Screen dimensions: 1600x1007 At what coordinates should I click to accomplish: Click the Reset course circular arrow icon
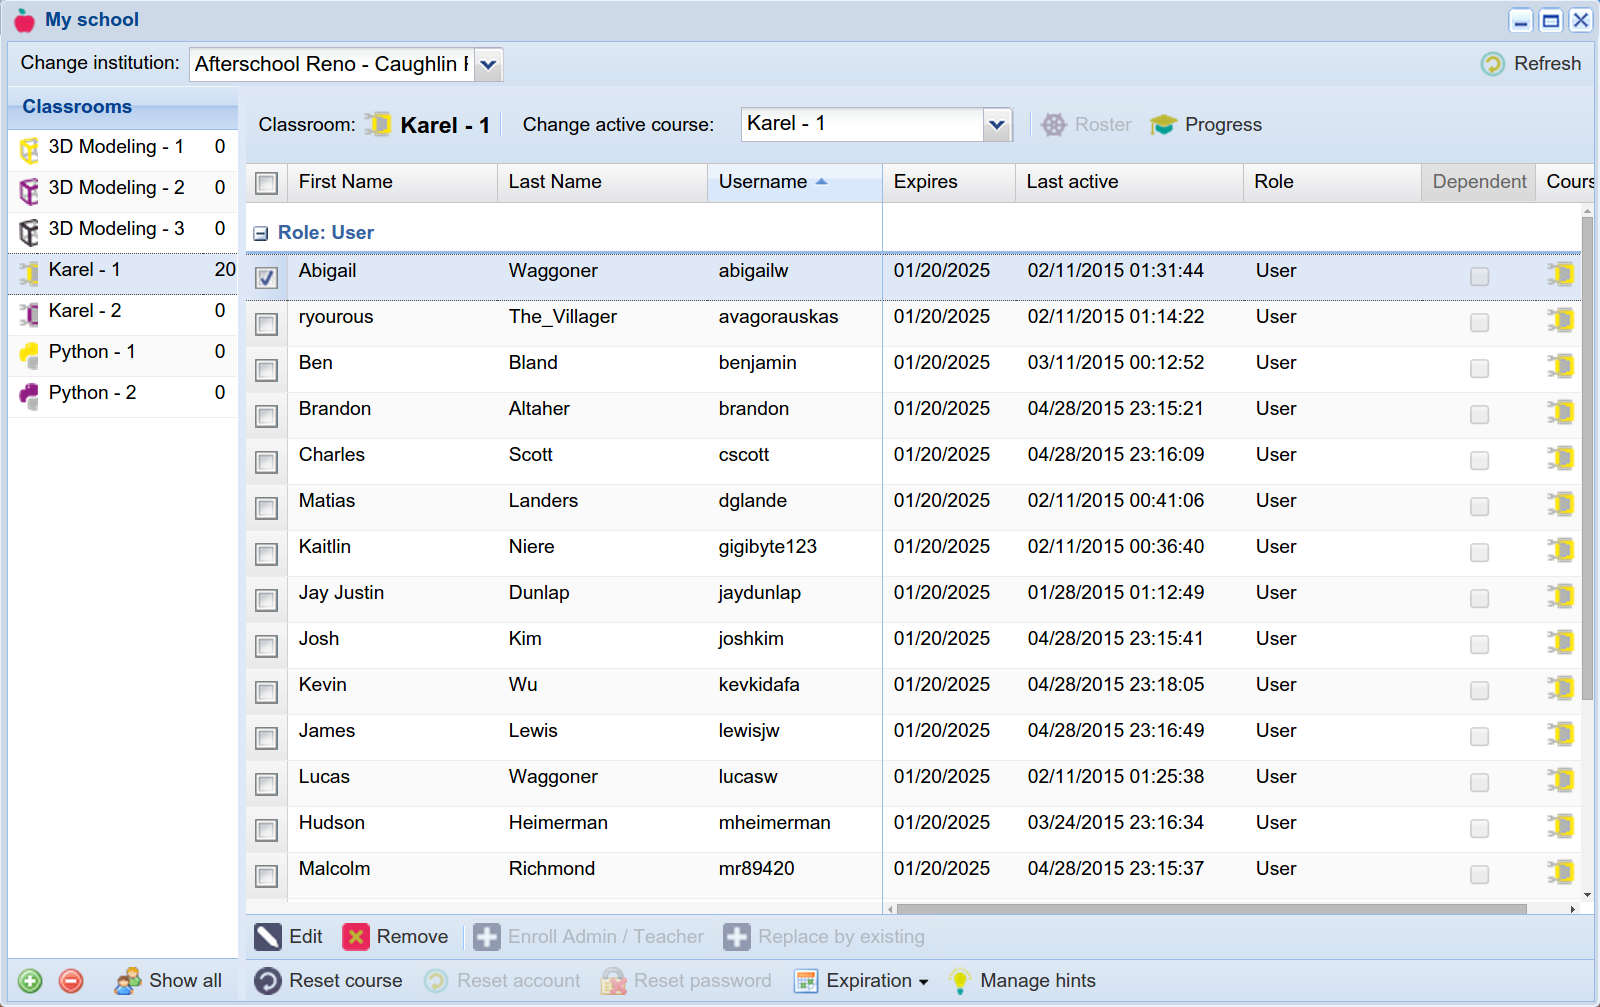pyautogui.click(x=267, y=980)
